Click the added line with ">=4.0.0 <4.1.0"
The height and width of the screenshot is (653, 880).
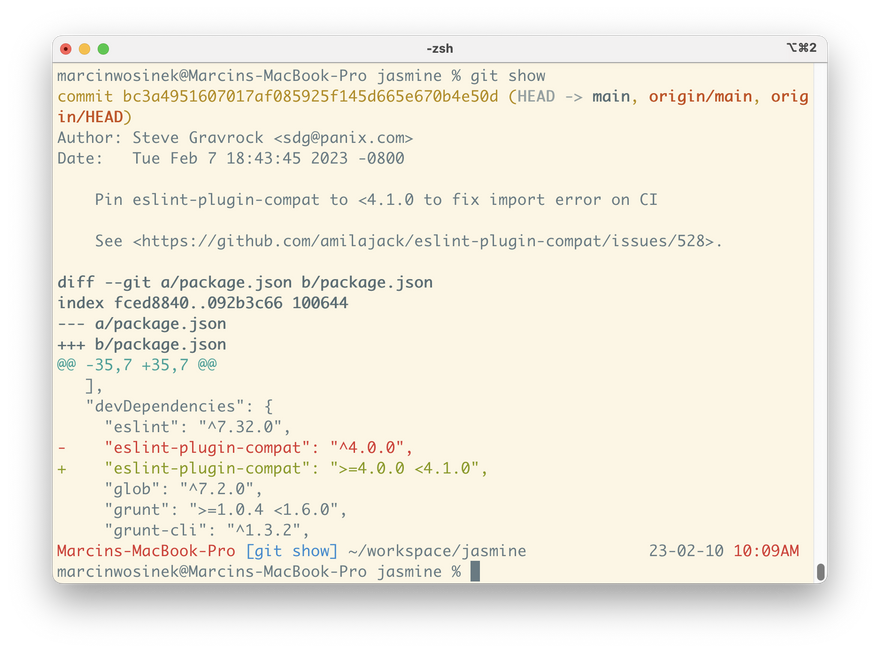coord(272,468)
